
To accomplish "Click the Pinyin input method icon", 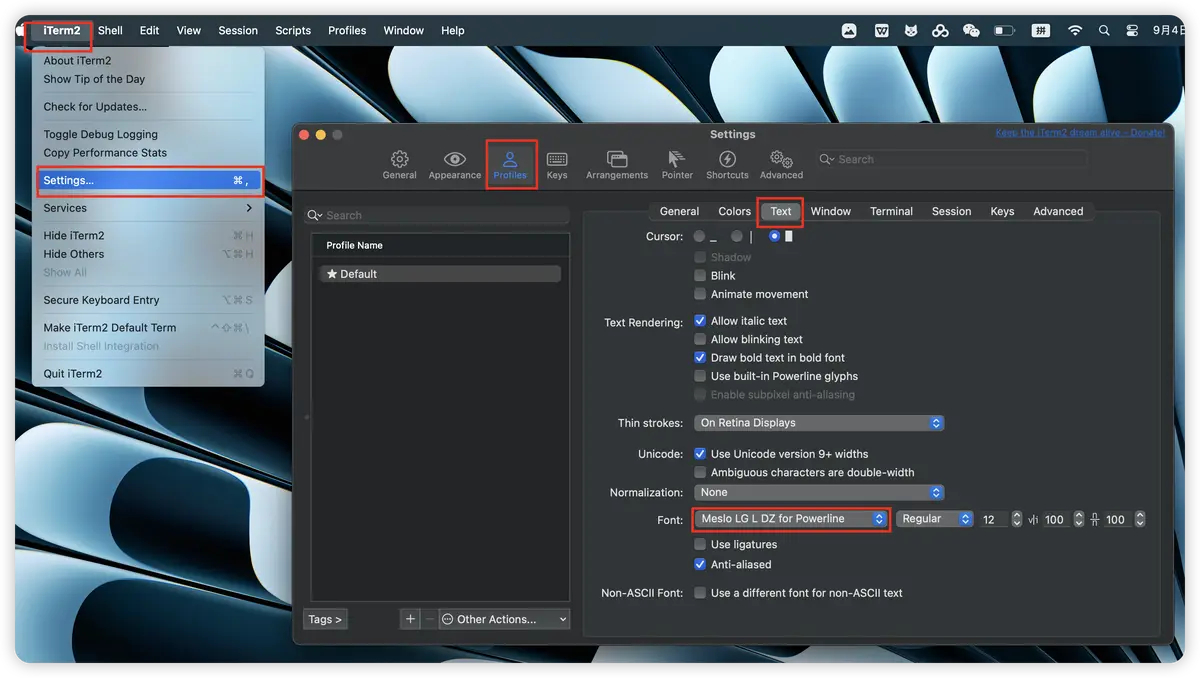I will click(1041, 31).
